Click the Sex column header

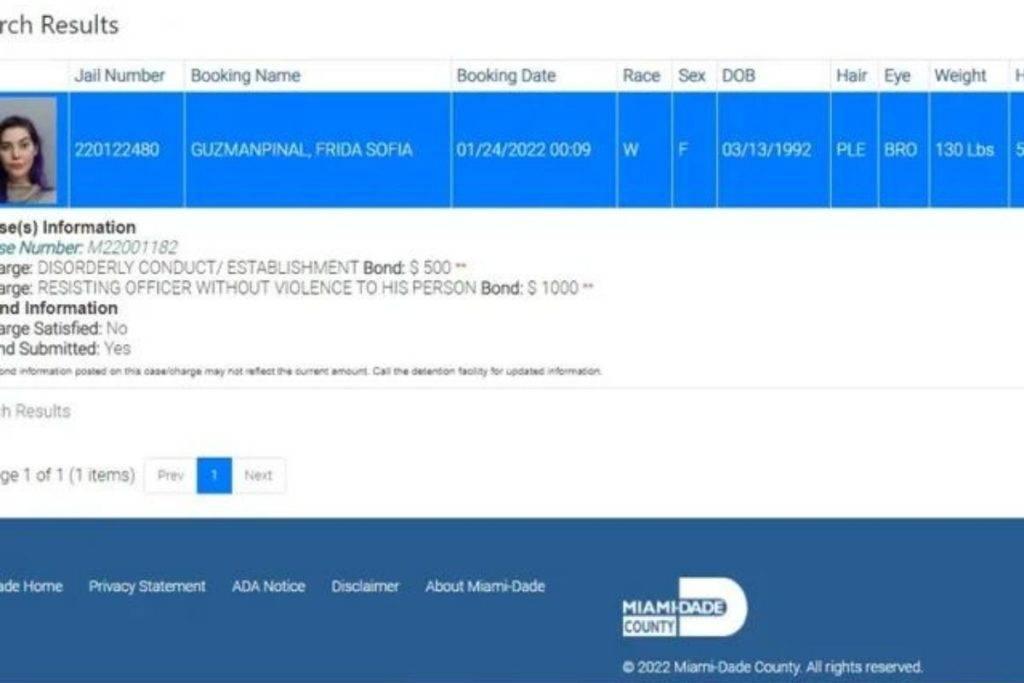[x=691, y=76]
